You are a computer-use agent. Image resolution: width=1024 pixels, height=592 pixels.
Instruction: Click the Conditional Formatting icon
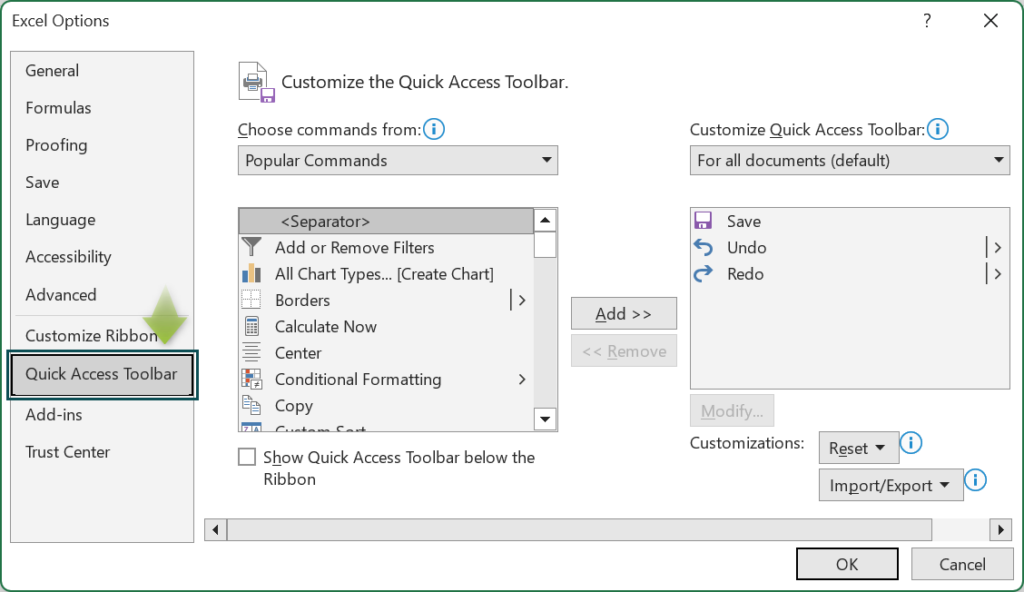click(251, 379)
